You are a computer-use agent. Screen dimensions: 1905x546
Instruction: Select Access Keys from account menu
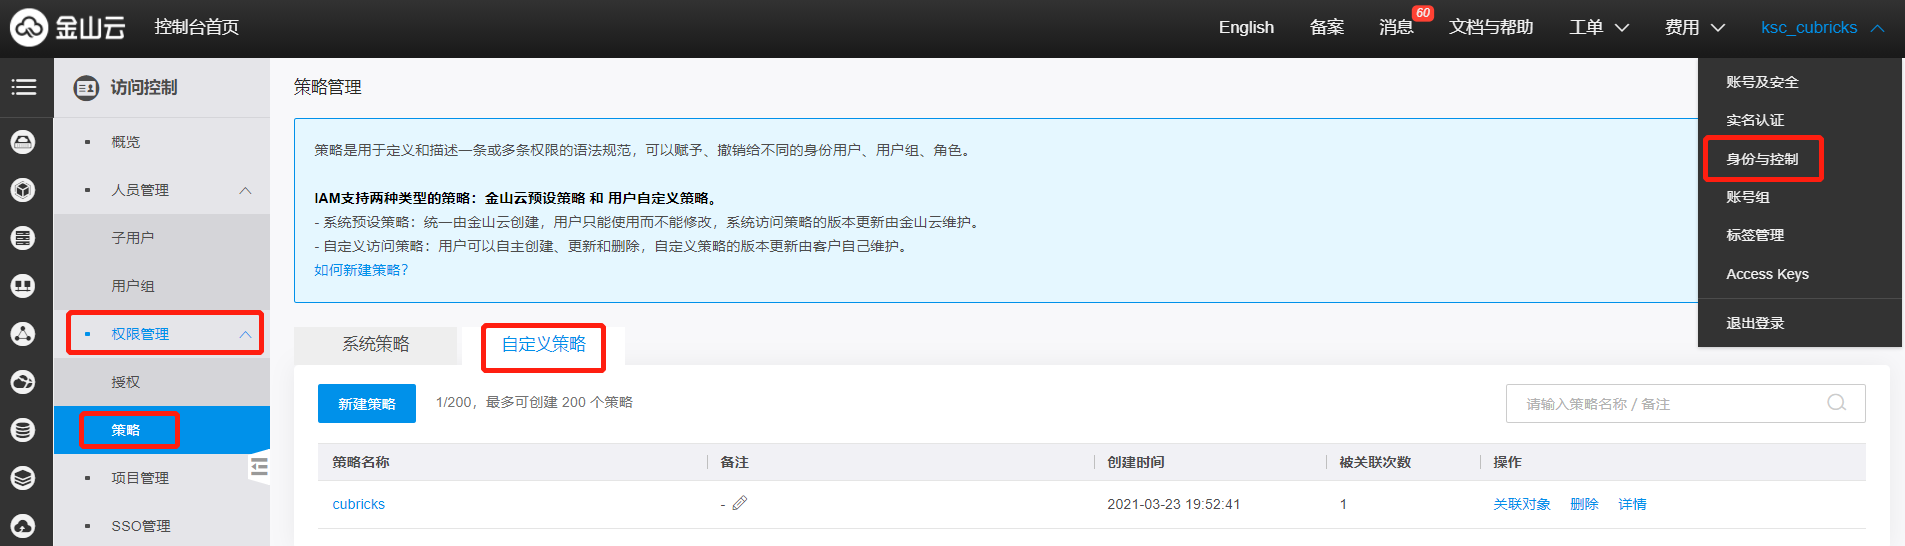click(1767, 274)
